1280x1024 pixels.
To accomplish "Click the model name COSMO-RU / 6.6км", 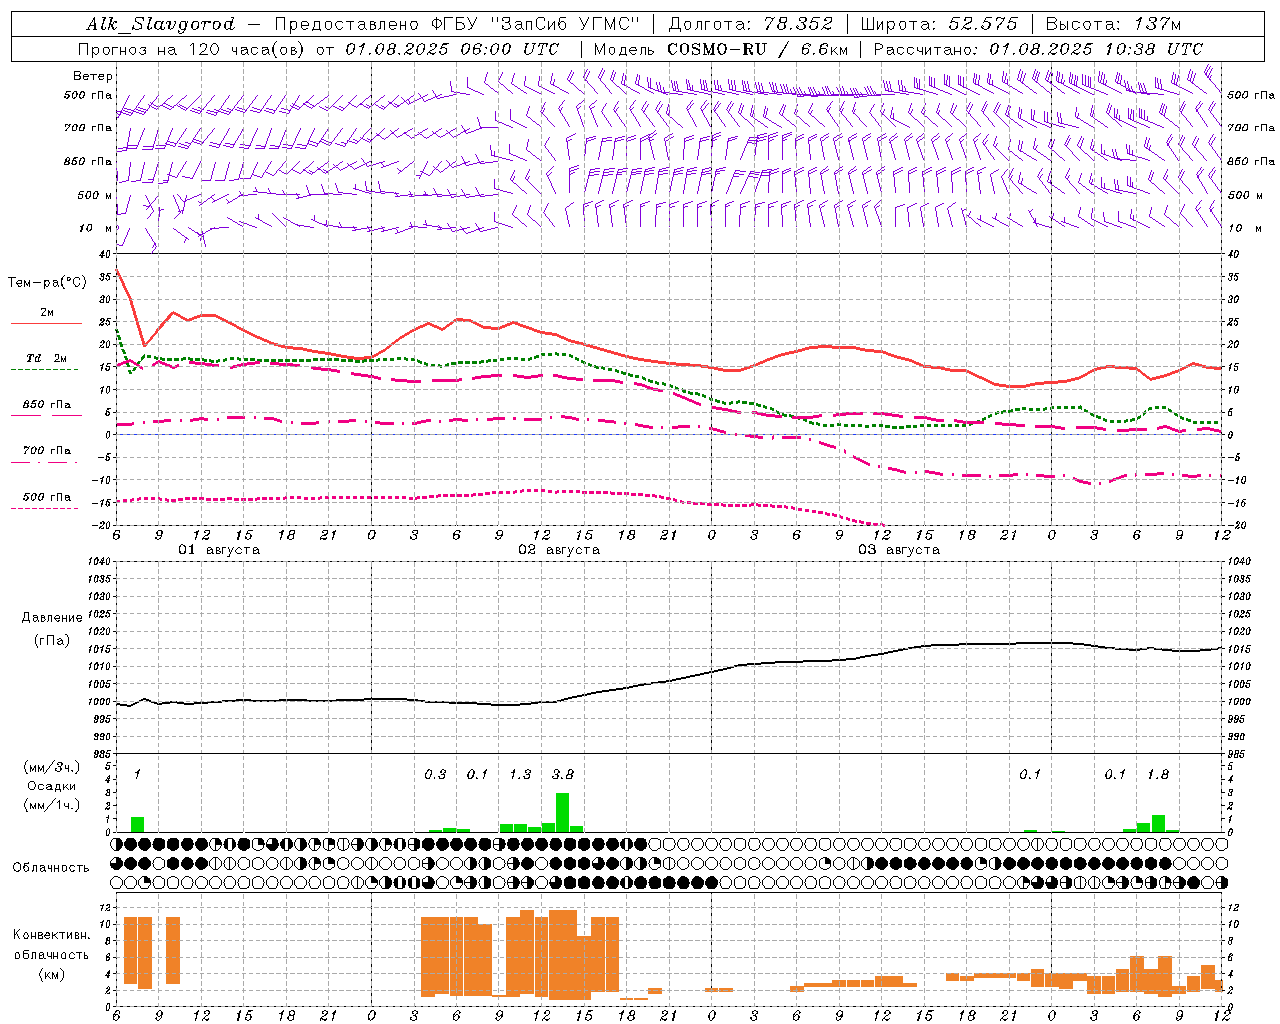I will (x=757, y=49).
